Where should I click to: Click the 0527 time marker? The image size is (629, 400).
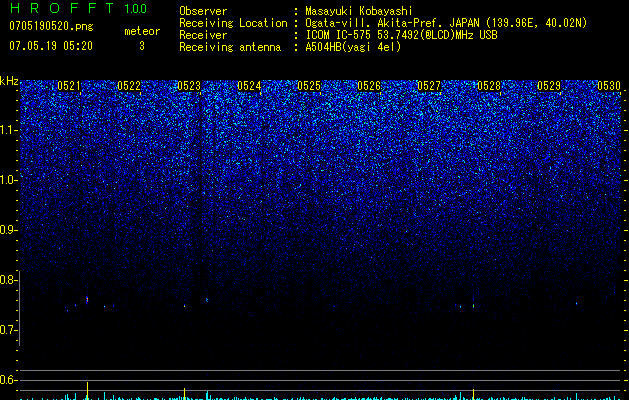tap(429, 86)
